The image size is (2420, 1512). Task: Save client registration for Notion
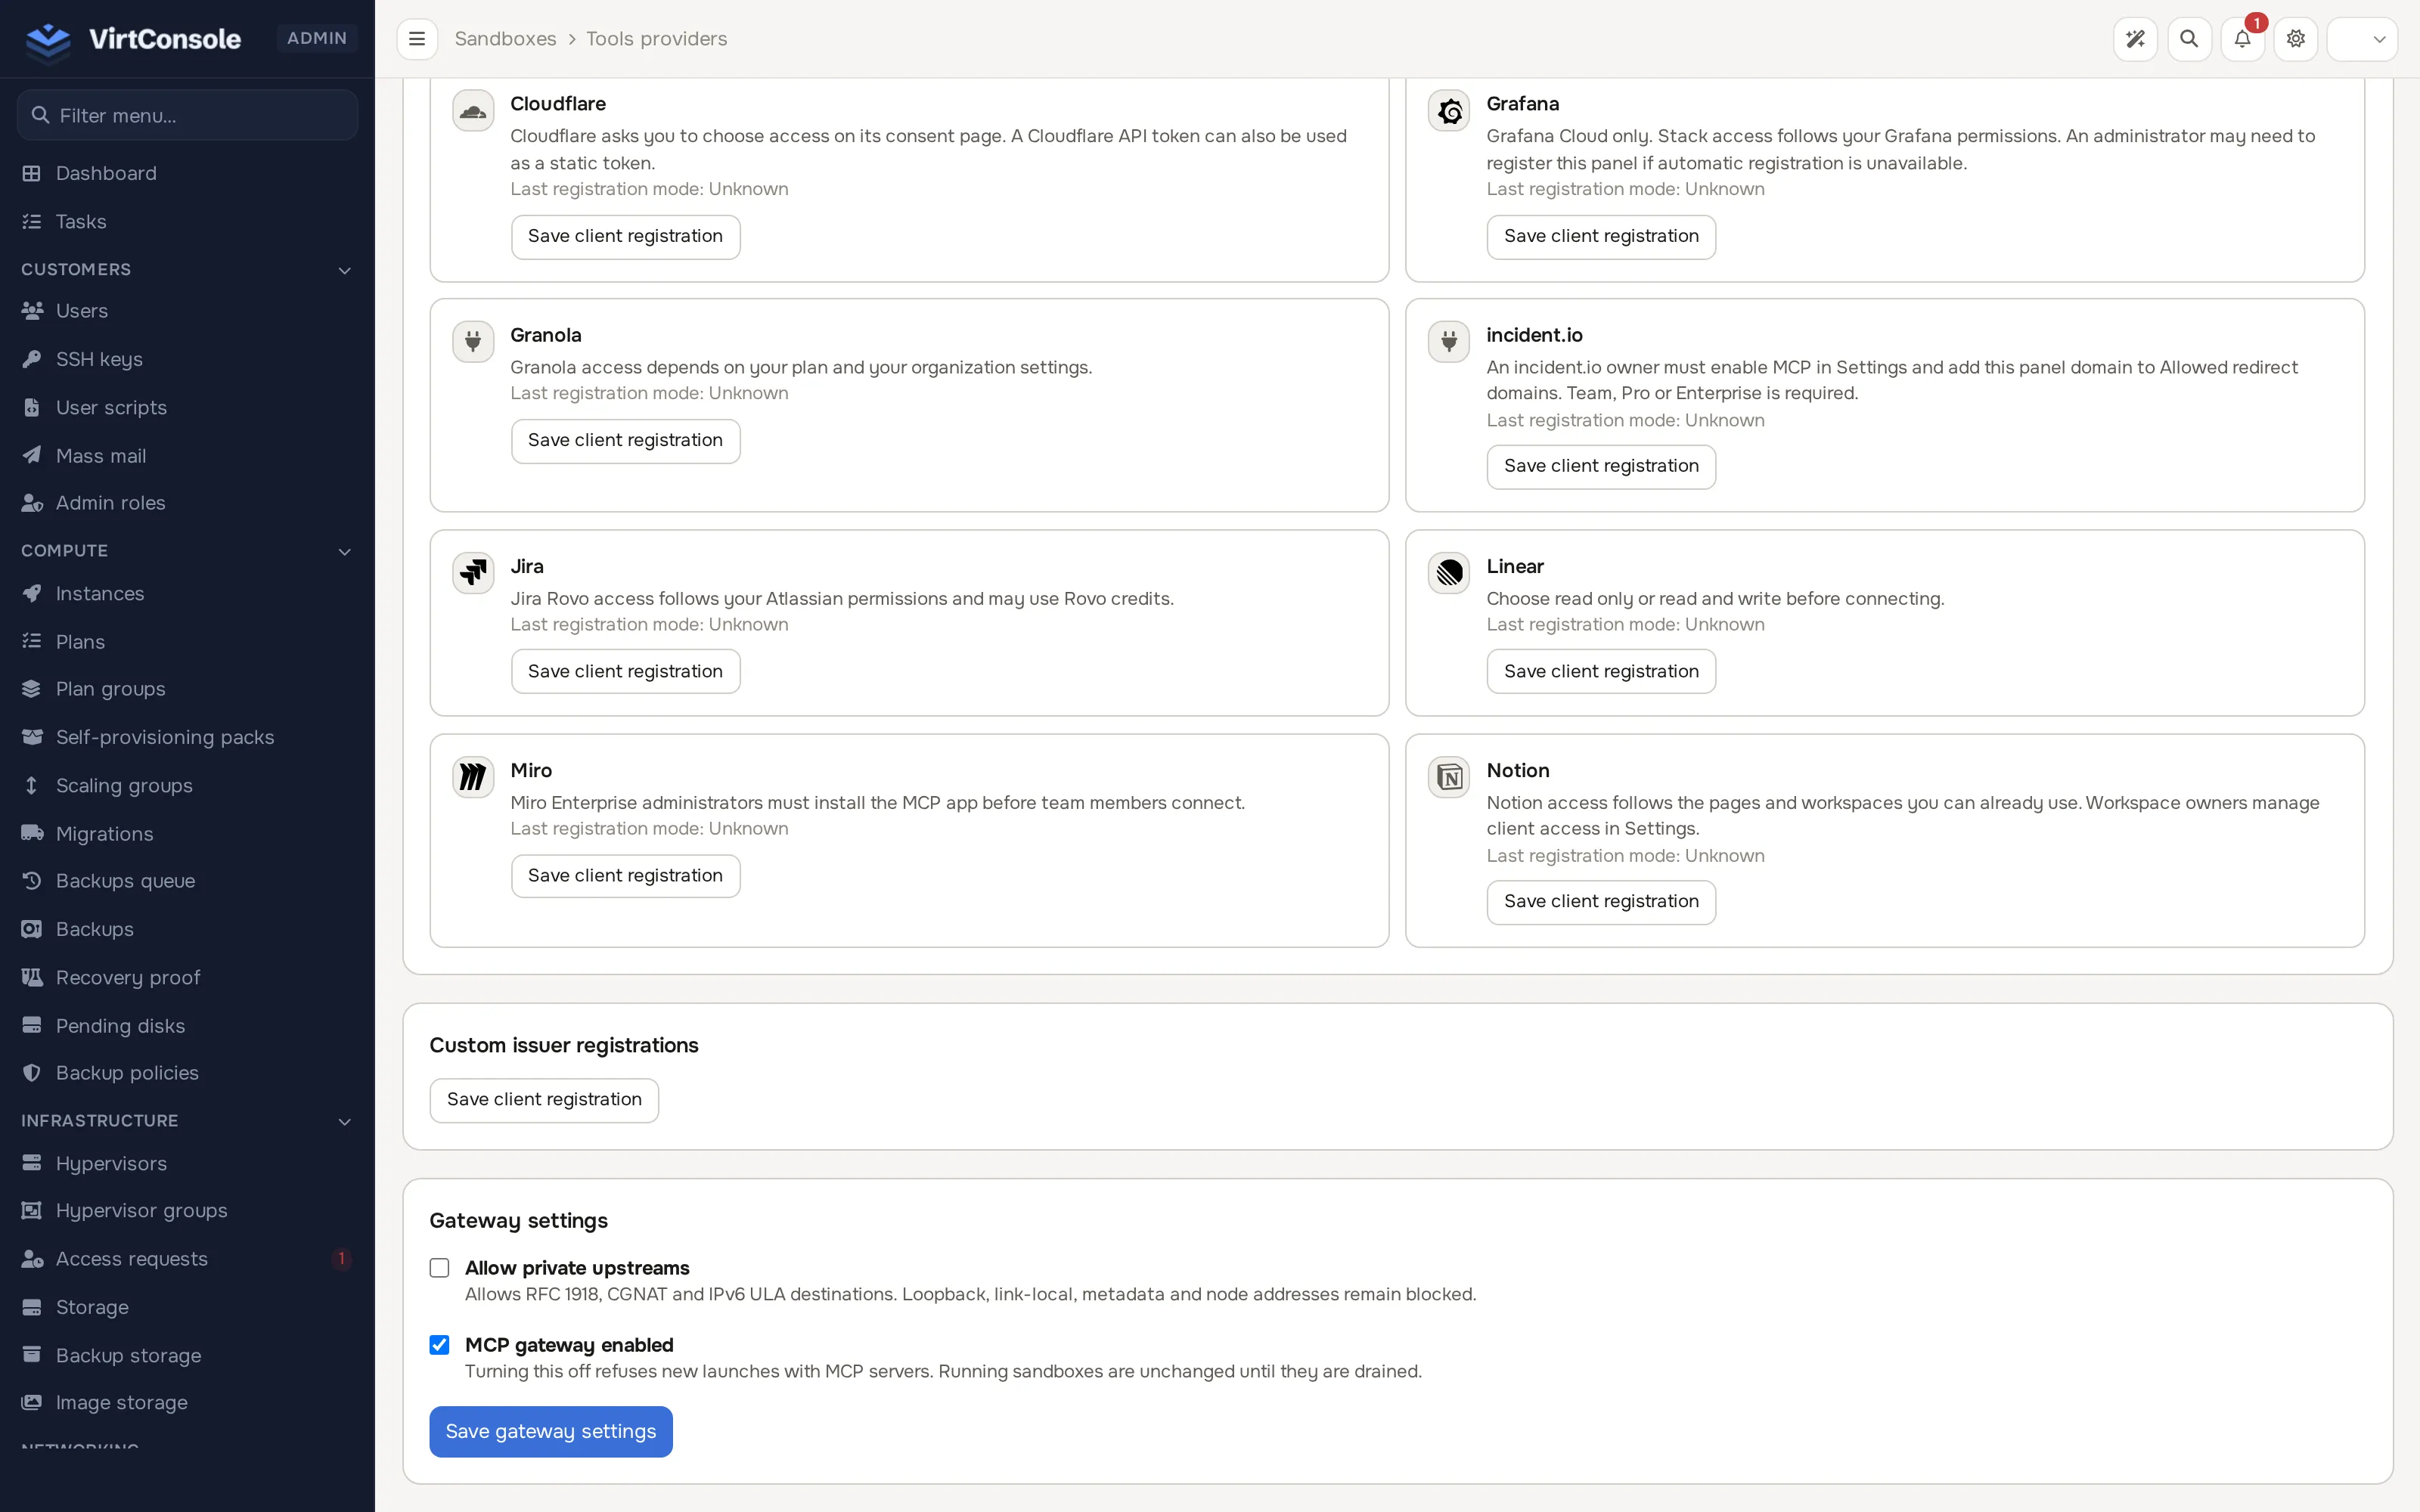(1601, 902)
